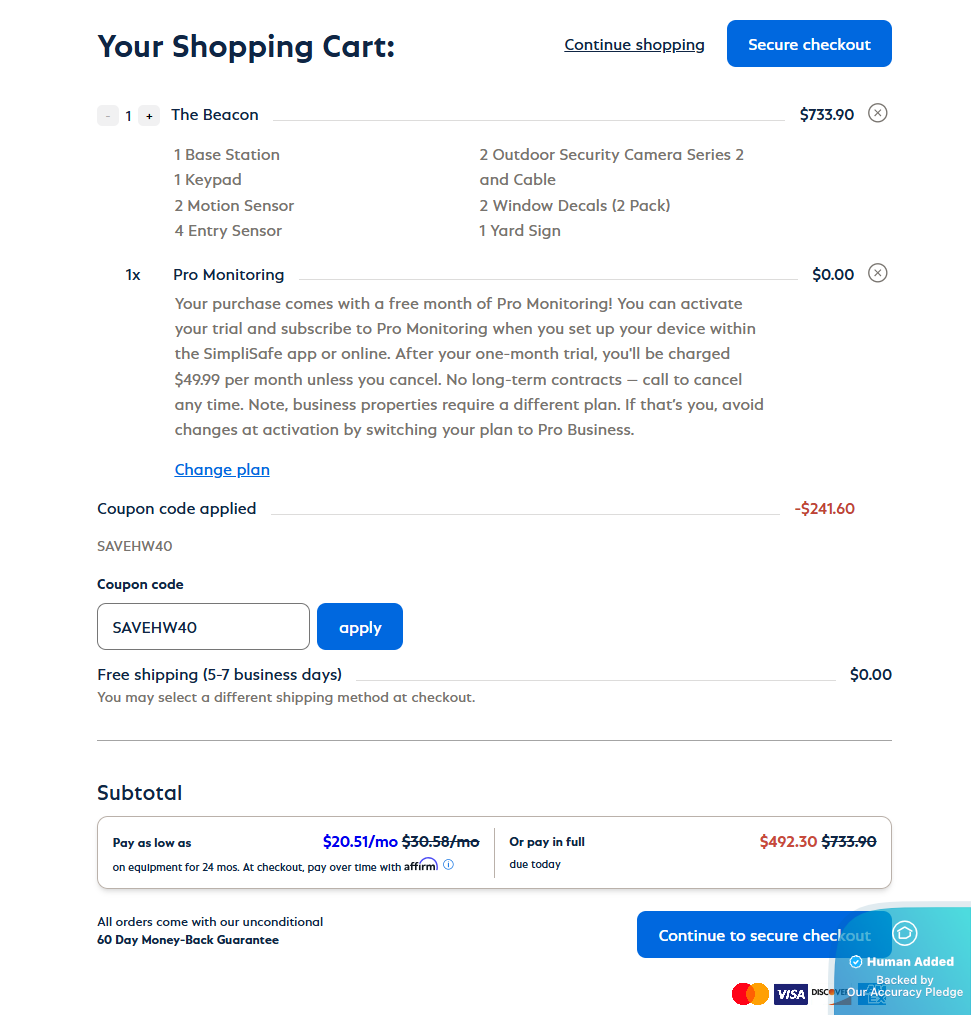Click the Mastercard payment icon

pyautogui.click(x=750, y=994)
